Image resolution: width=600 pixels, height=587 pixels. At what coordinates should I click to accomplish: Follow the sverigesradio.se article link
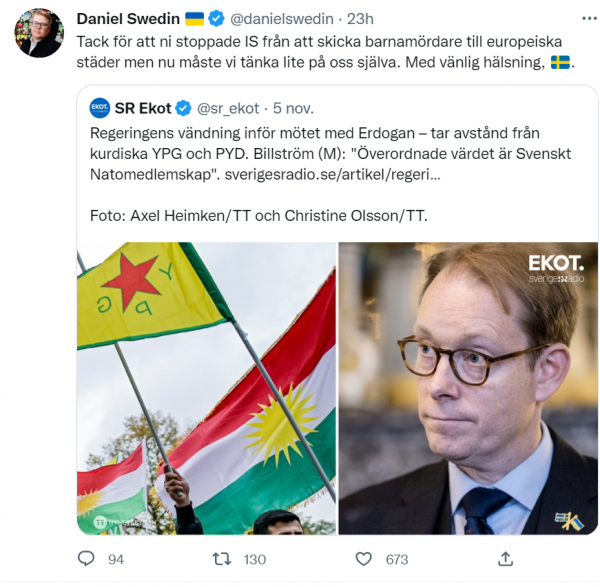333,174
